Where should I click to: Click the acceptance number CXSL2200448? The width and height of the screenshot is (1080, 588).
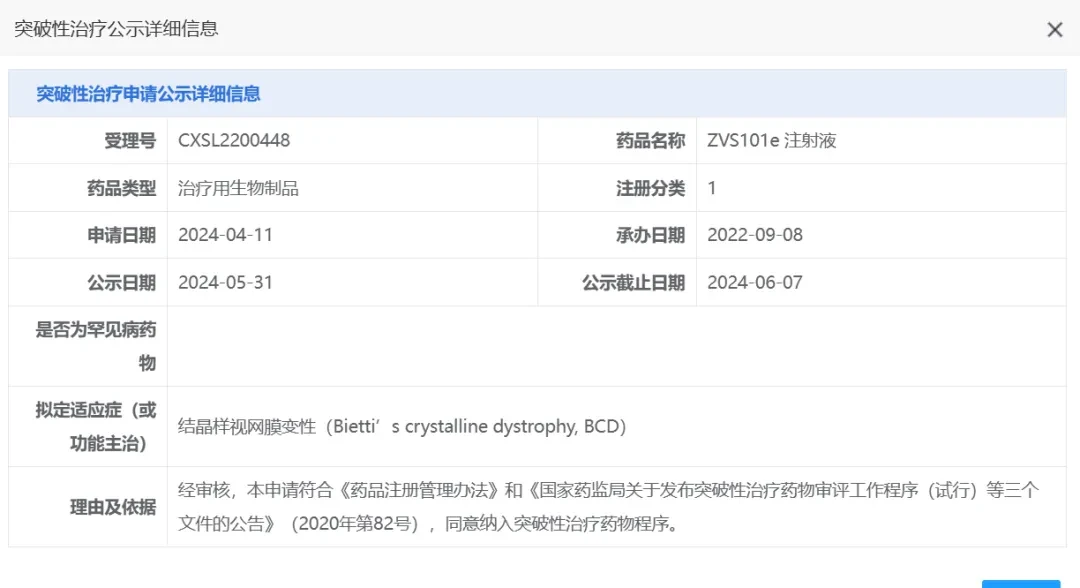[x=234, y=140]
